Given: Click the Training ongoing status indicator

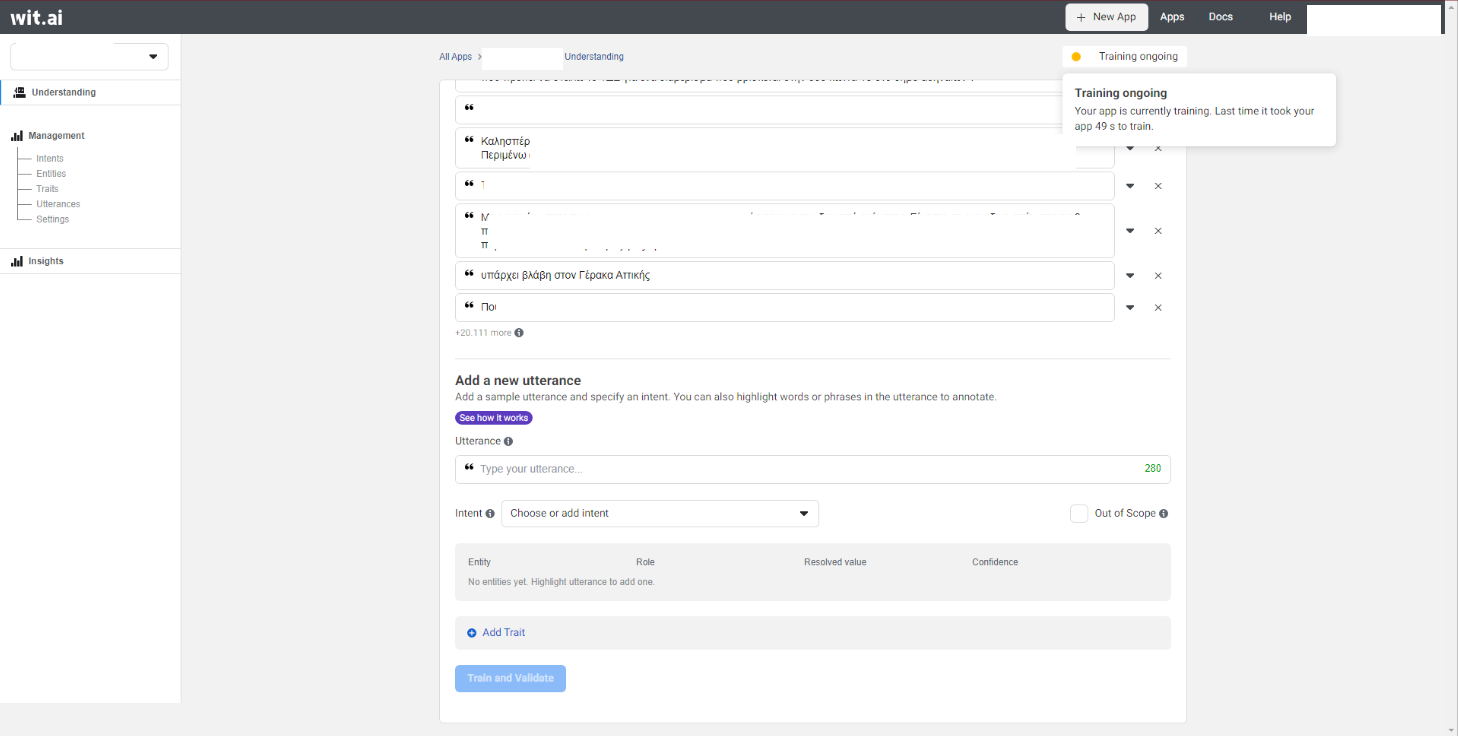Looking at the screenshot, I should pos(1125,57).
